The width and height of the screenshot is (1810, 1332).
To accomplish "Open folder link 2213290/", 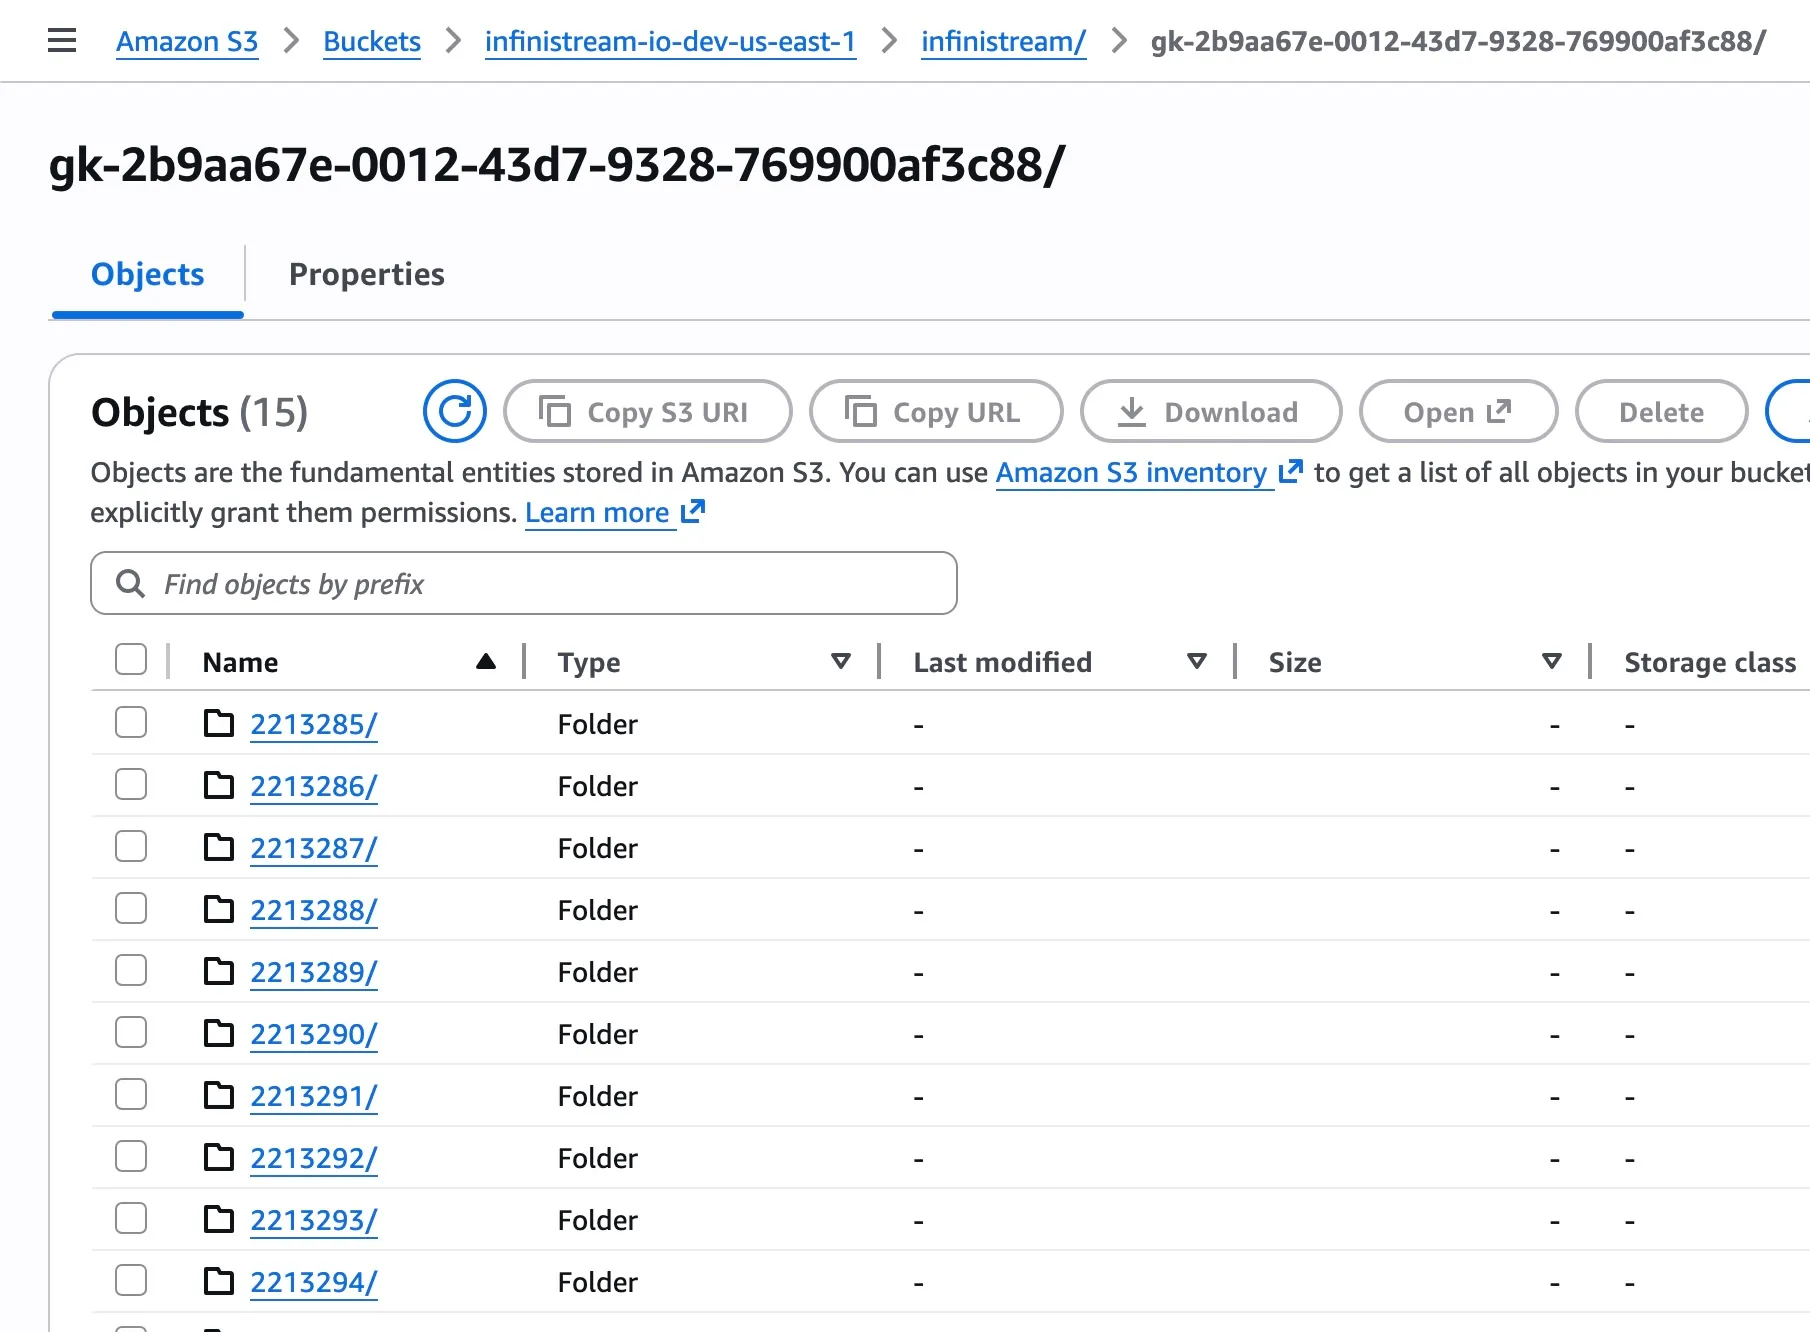I will [x=314, y=1034].
